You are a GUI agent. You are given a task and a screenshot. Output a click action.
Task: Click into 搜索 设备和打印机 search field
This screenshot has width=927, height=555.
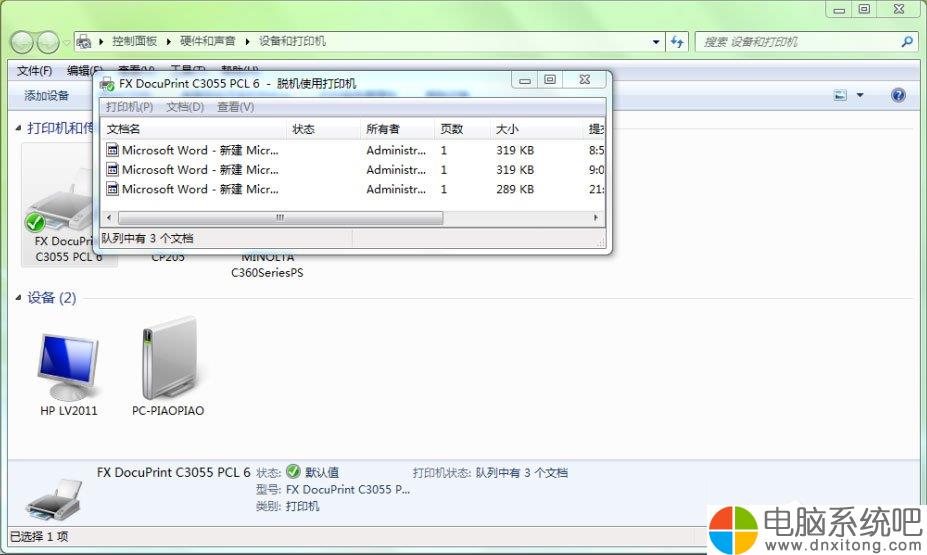[x=798, y=42]
